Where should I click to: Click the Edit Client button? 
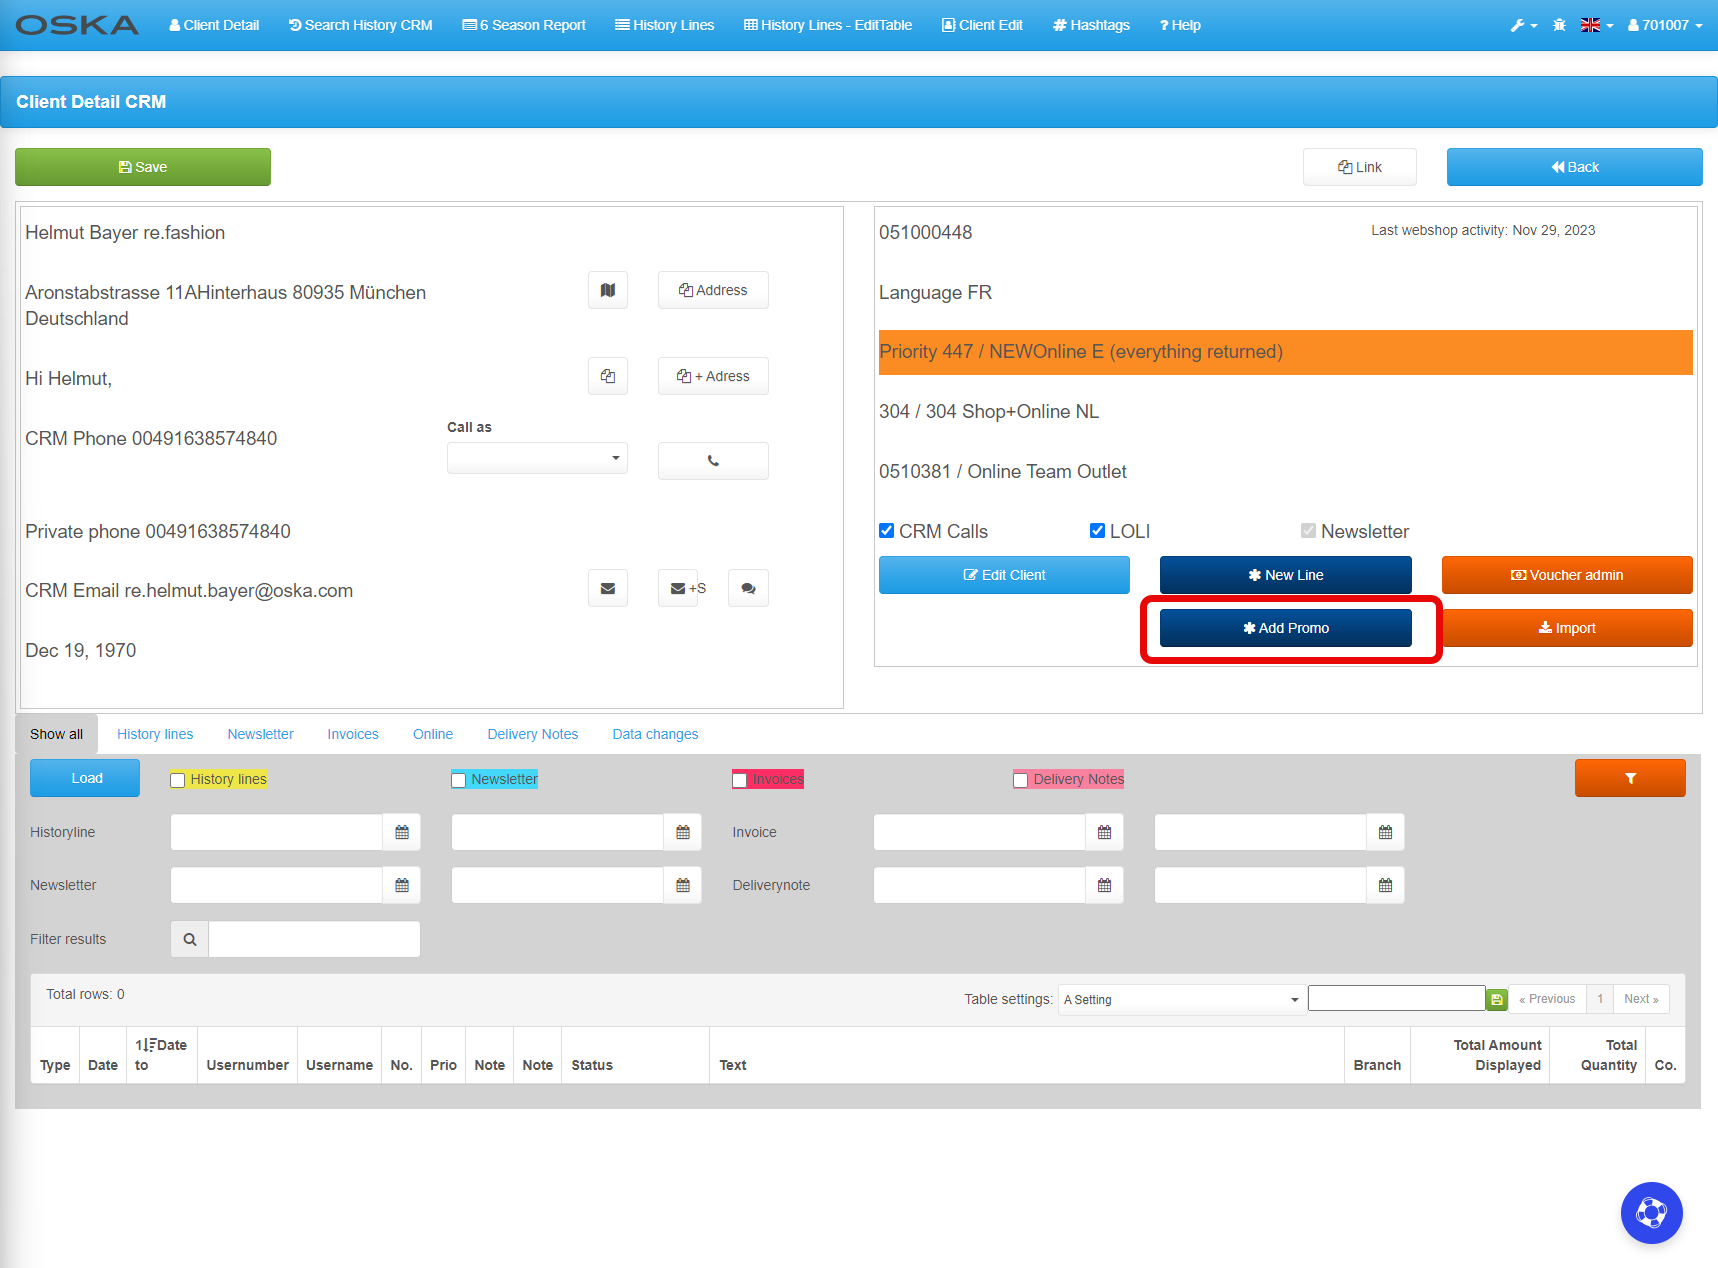(1004, 575)
